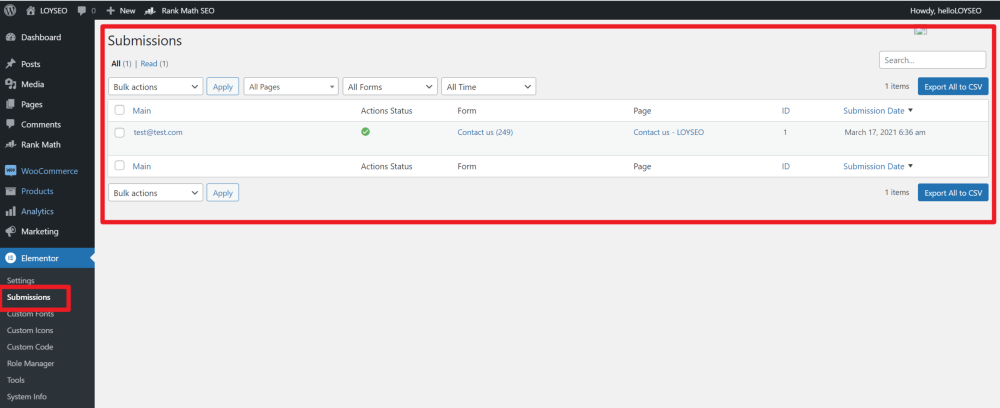Image resolution: width=1000 pixels, height=408 pixels.
Task: Click the bottom Apply button
Action: [x=223, y=193]
